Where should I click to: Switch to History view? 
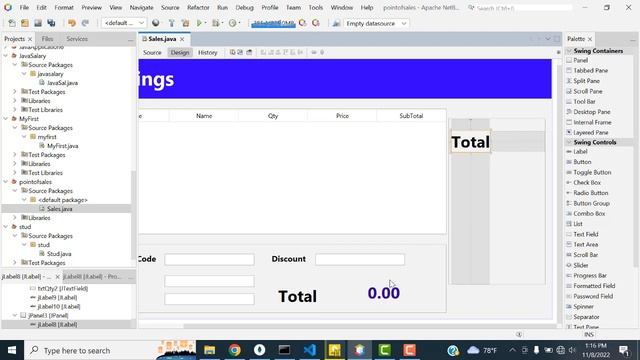point(207,52)
